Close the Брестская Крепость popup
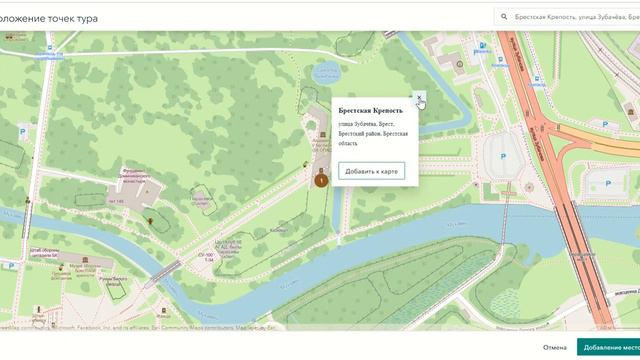 click(x=419, y=98)
